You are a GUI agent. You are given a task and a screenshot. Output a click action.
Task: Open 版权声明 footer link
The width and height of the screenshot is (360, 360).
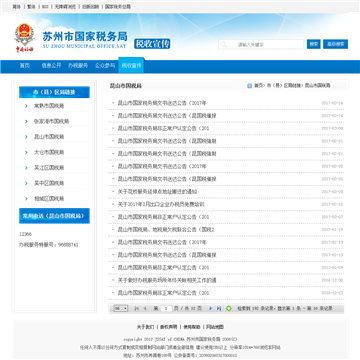tap(169, 327)
